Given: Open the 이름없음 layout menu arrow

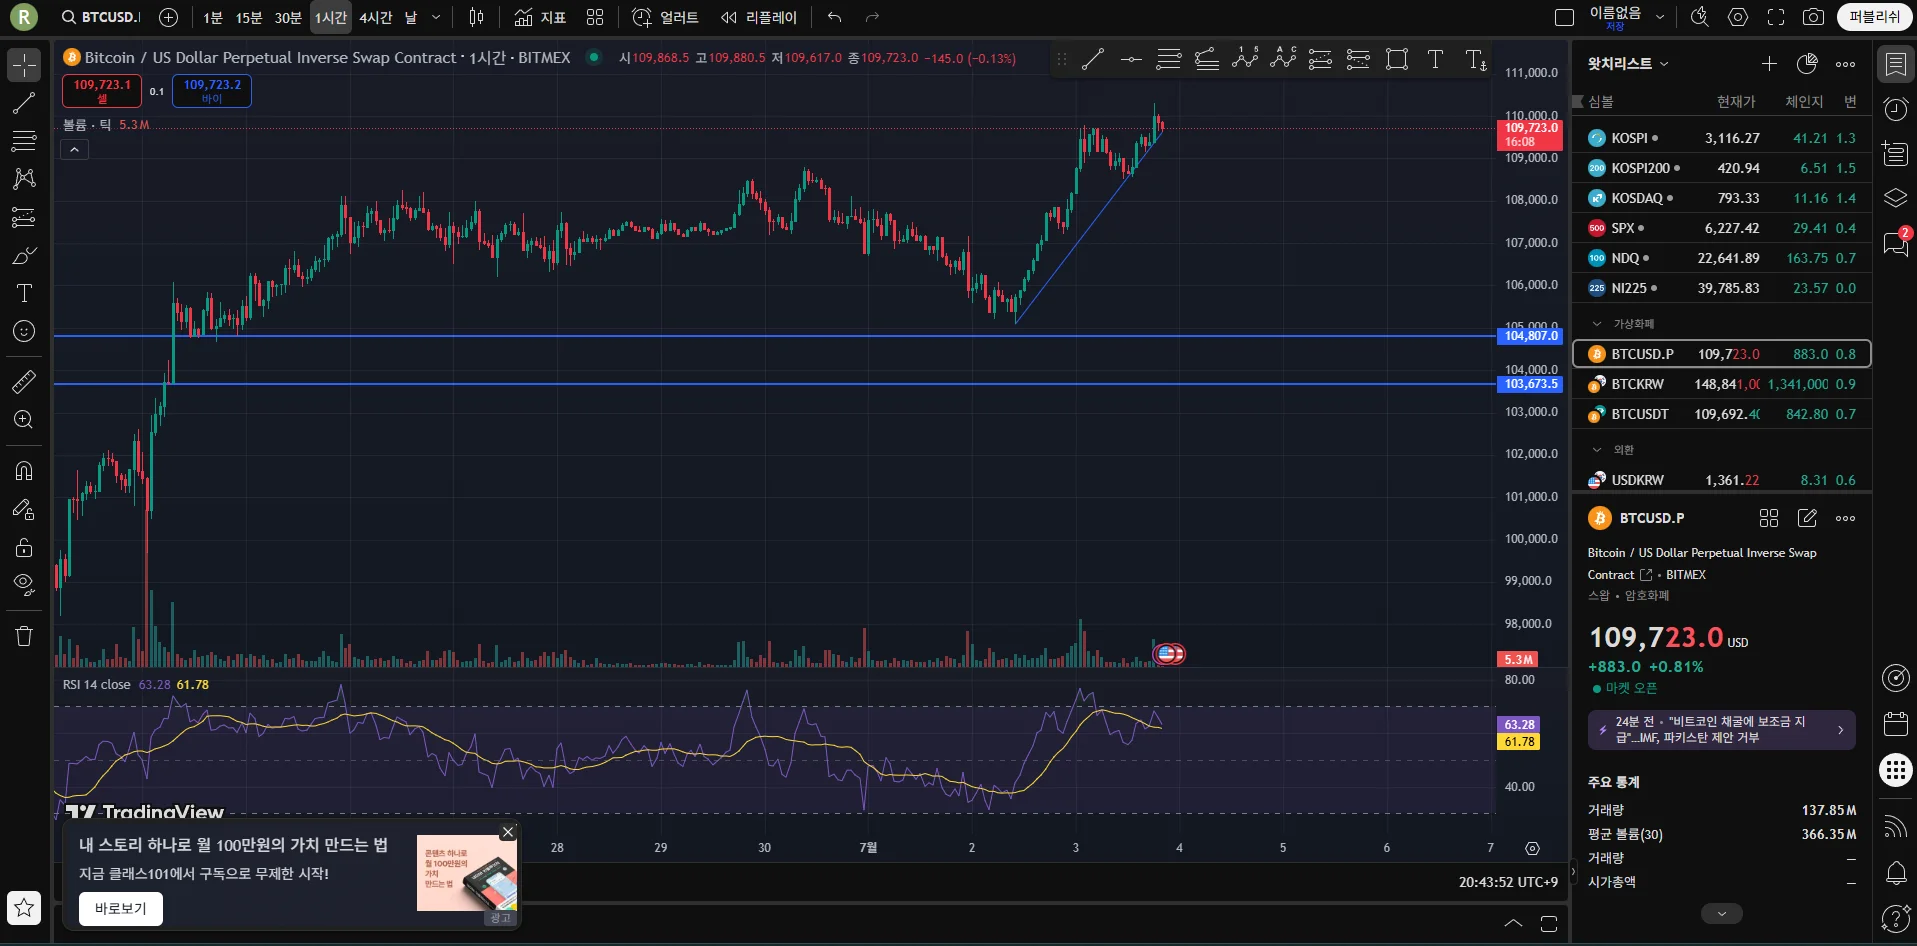Looking at the screenshot, I should (x=1660, y=17).
